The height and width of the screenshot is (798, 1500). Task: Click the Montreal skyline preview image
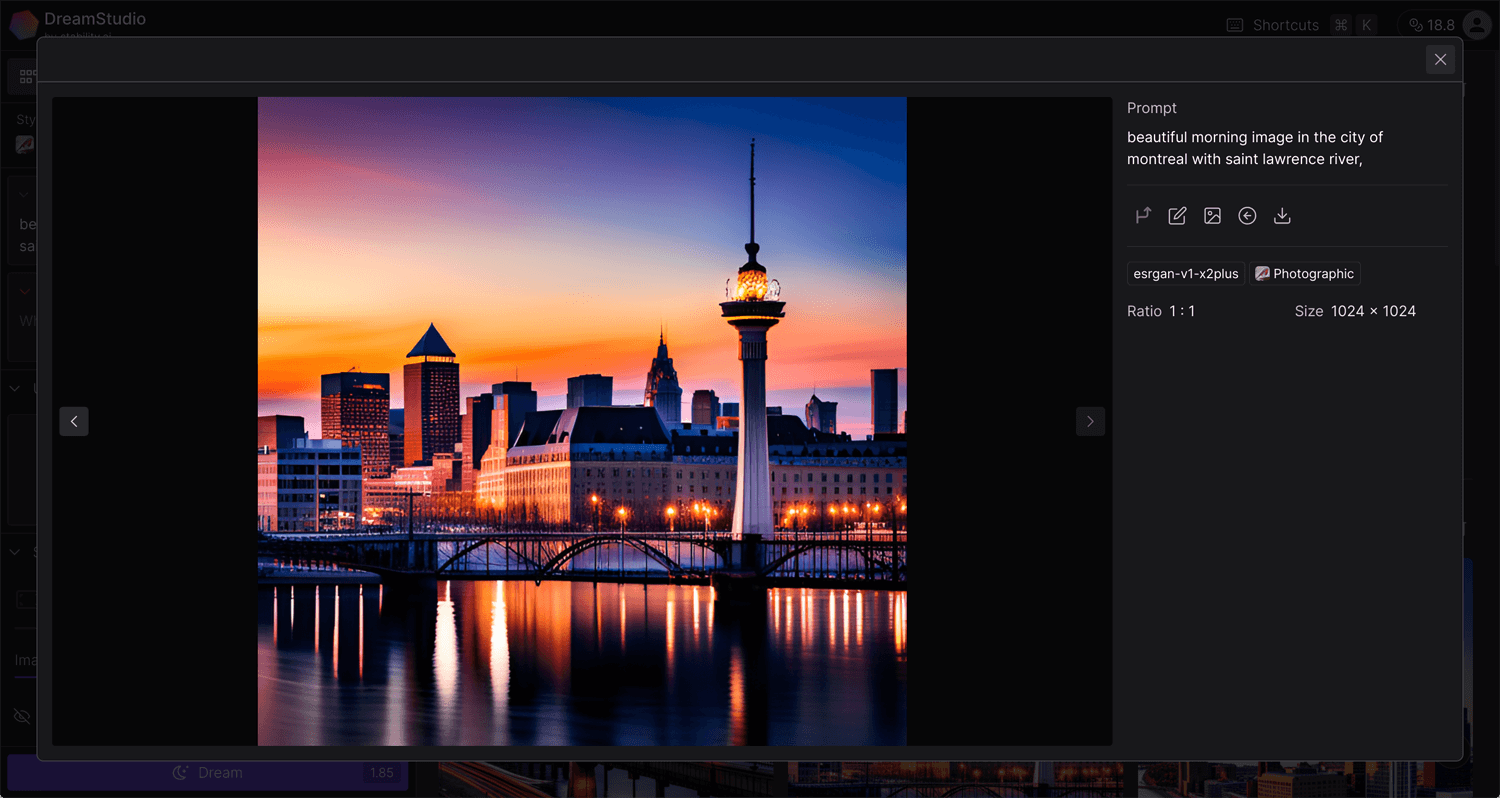coord(582,421)
